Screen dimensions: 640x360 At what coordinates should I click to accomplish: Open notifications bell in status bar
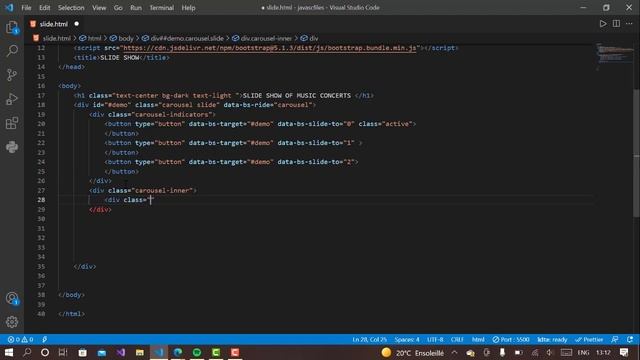[x=631, y=340]
